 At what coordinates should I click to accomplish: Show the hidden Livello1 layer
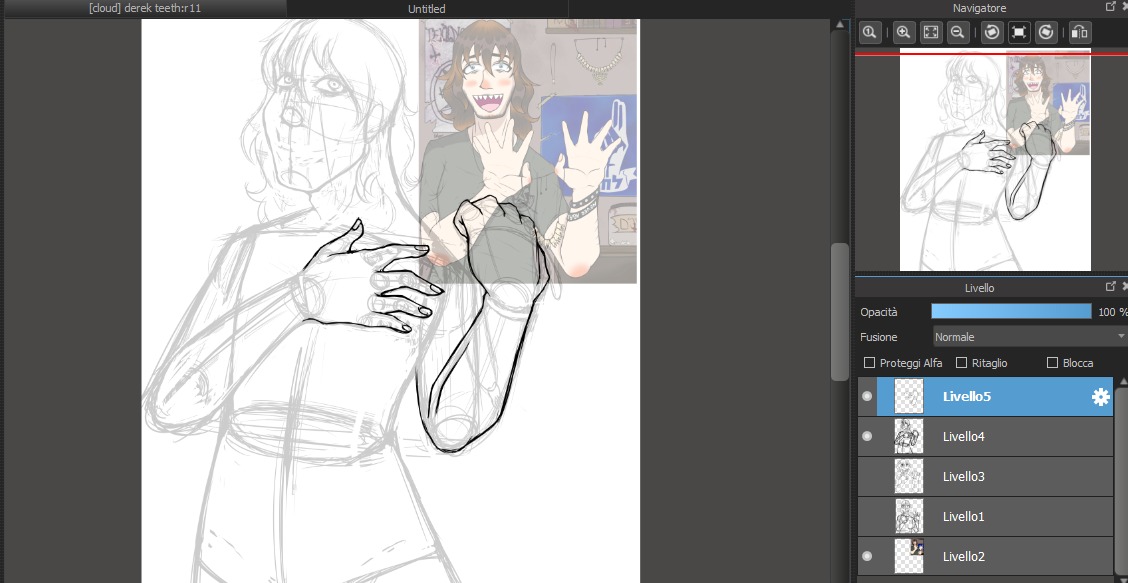tap(867, 516)
